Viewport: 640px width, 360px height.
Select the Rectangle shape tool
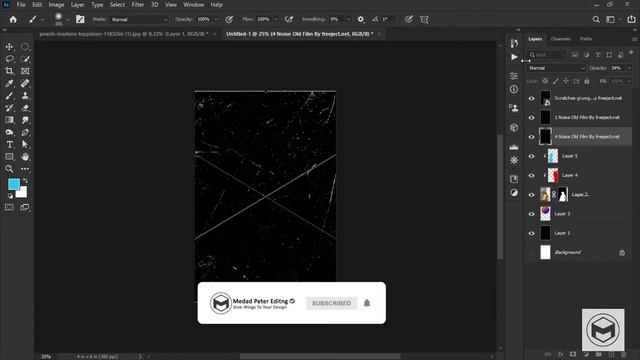(9, 157)
